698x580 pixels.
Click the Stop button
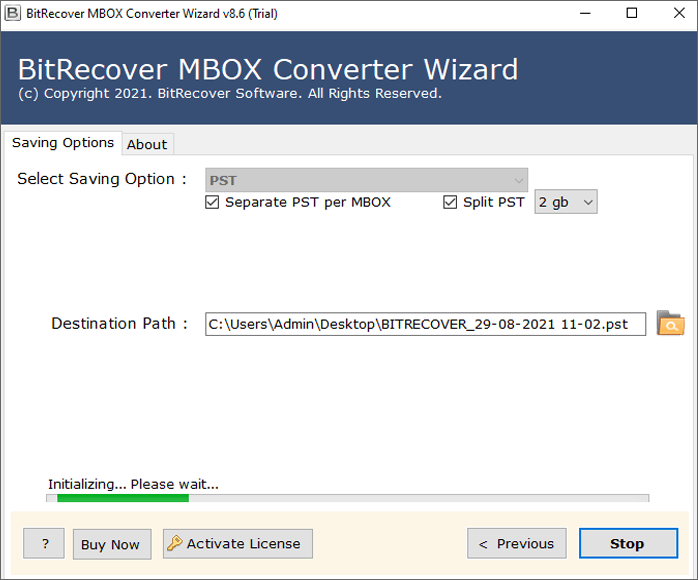click(x=628, y=543)
